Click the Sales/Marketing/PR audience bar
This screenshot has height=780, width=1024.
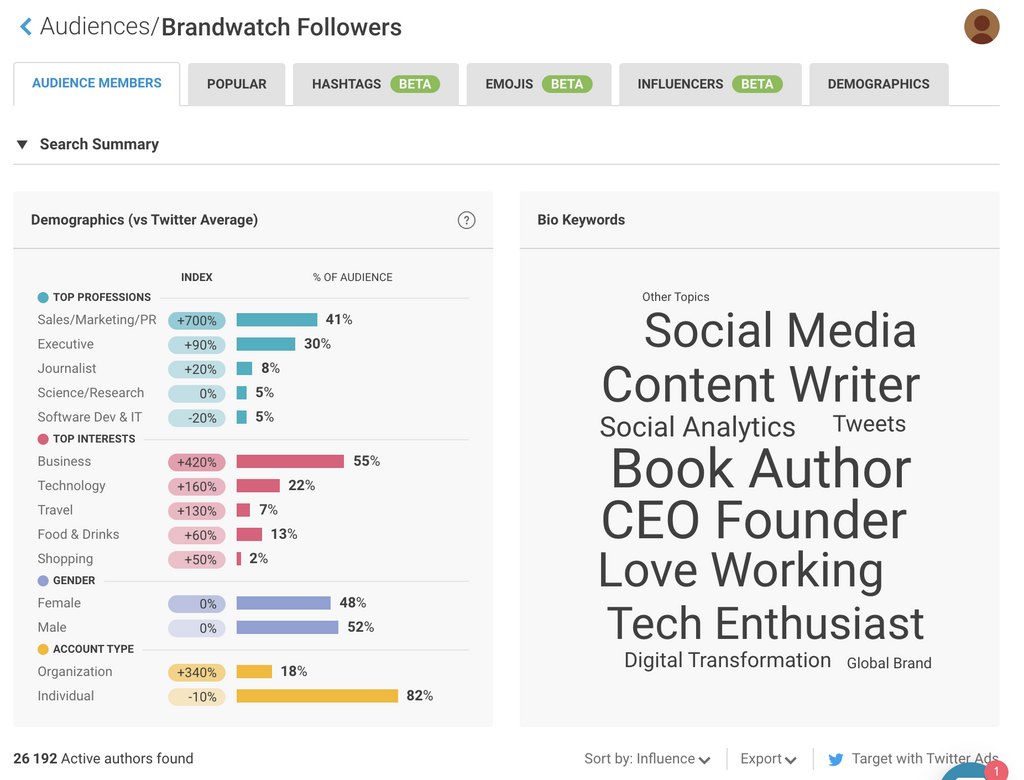(277, 320)
